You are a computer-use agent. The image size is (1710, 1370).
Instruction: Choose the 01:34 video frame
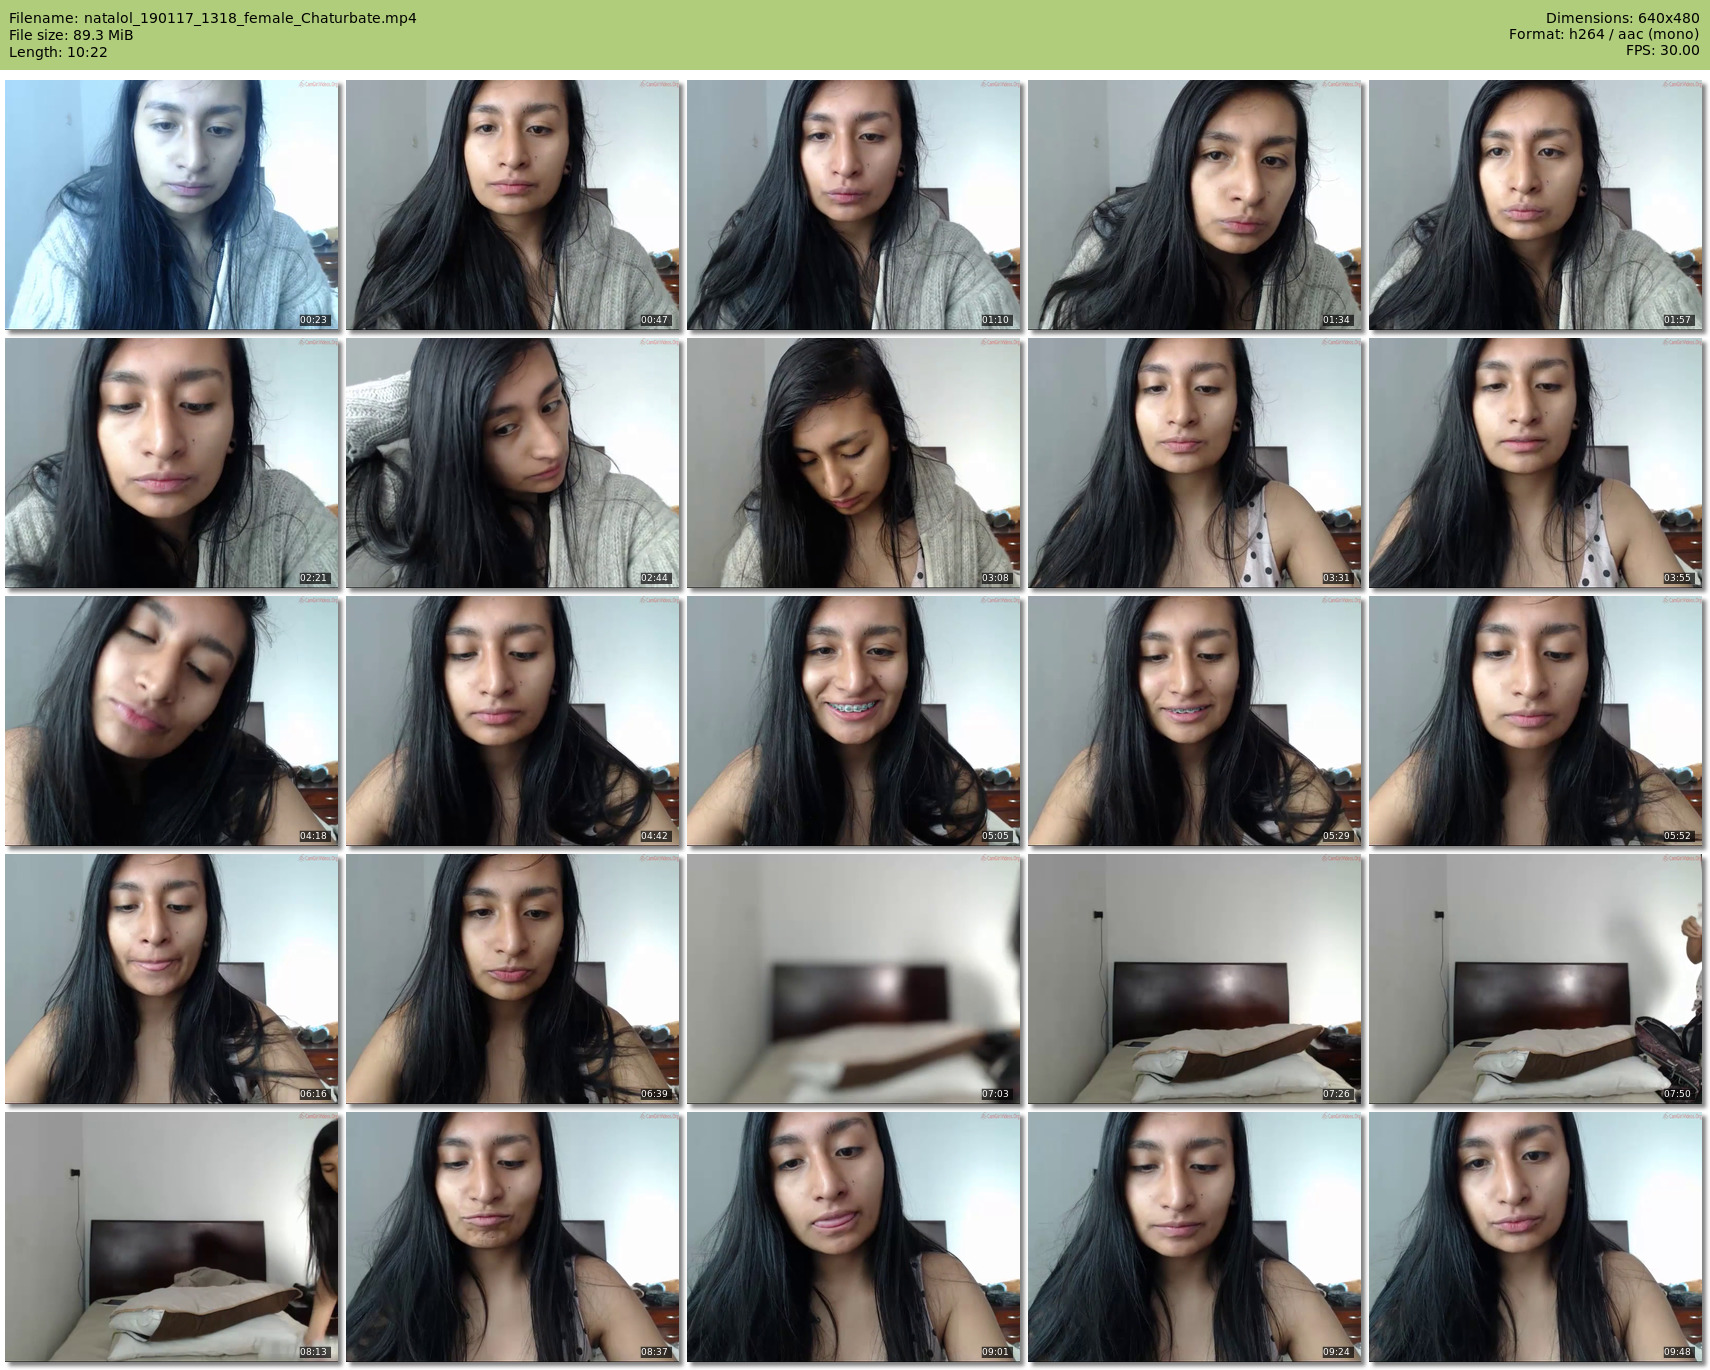[x=1195, y=205]
